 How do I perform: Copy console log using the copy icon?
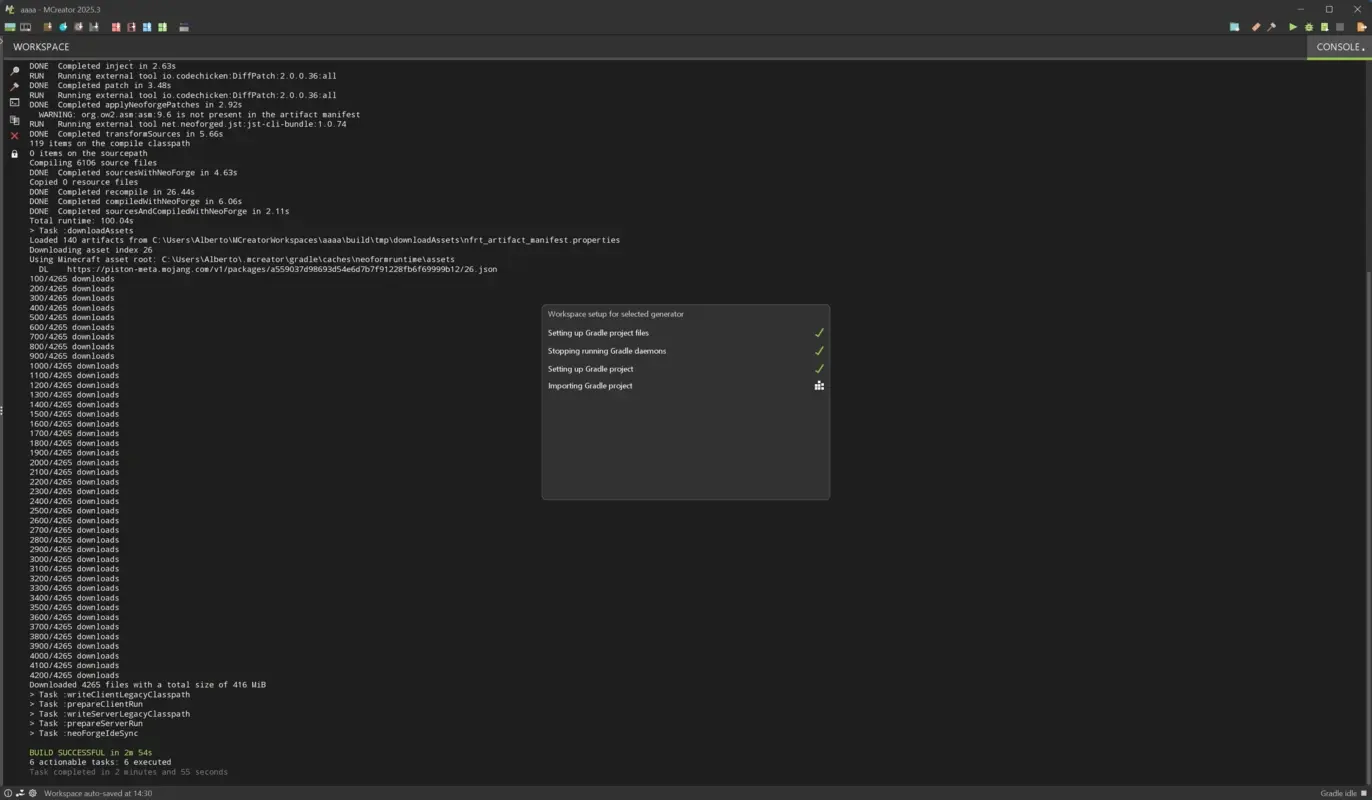click(13, 119)
